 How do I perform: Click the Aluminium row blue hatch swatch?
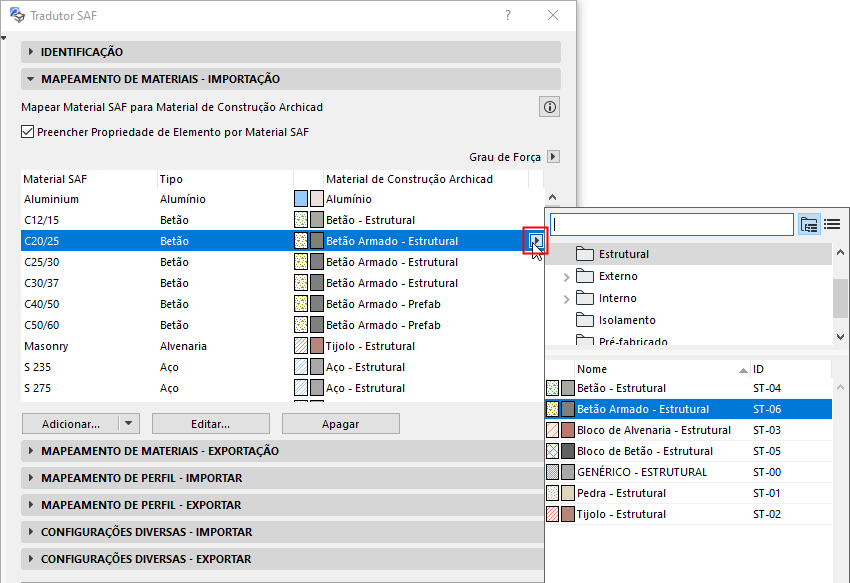coord(301,198)
